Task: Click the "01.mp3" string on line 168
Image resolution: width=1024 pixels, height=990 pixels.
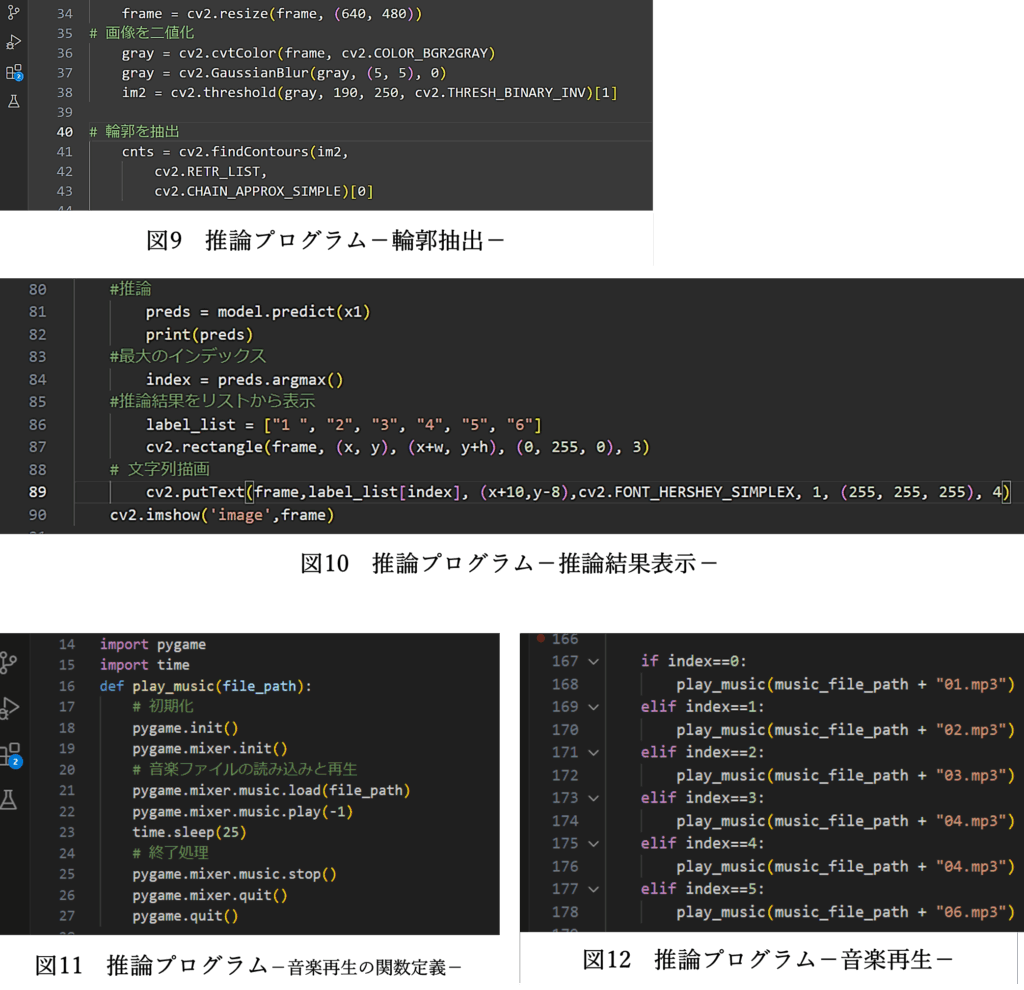Action: tap(972, 684)
